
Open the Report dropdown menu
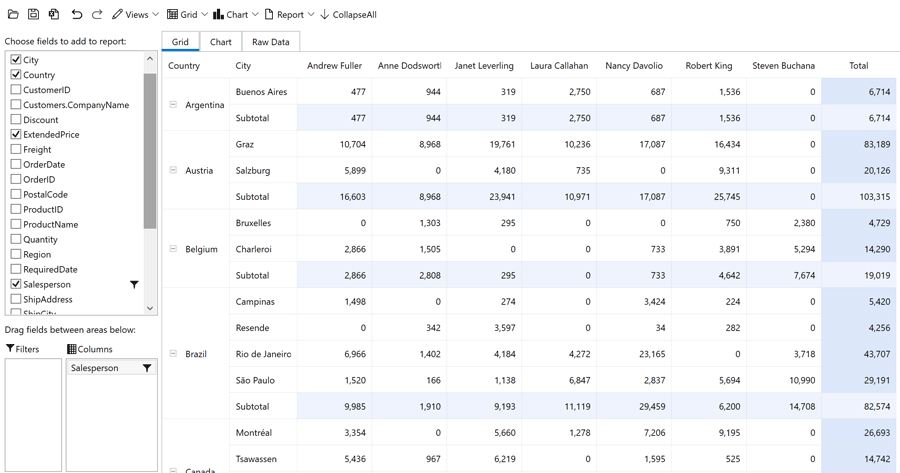[x=290, y=15]
